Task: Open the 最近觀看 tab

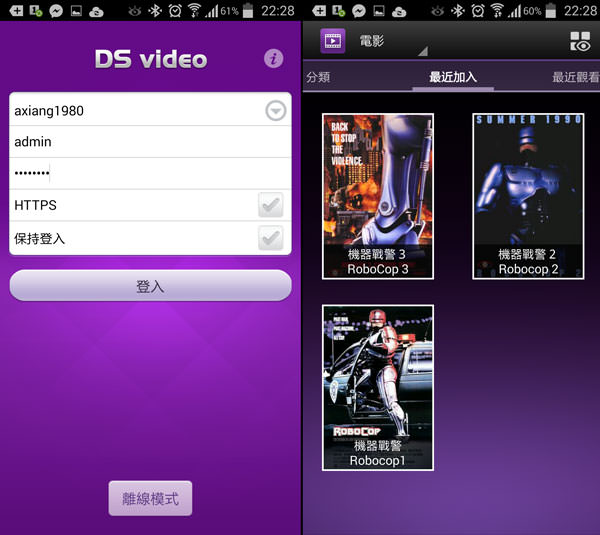Action: point(576,77)
